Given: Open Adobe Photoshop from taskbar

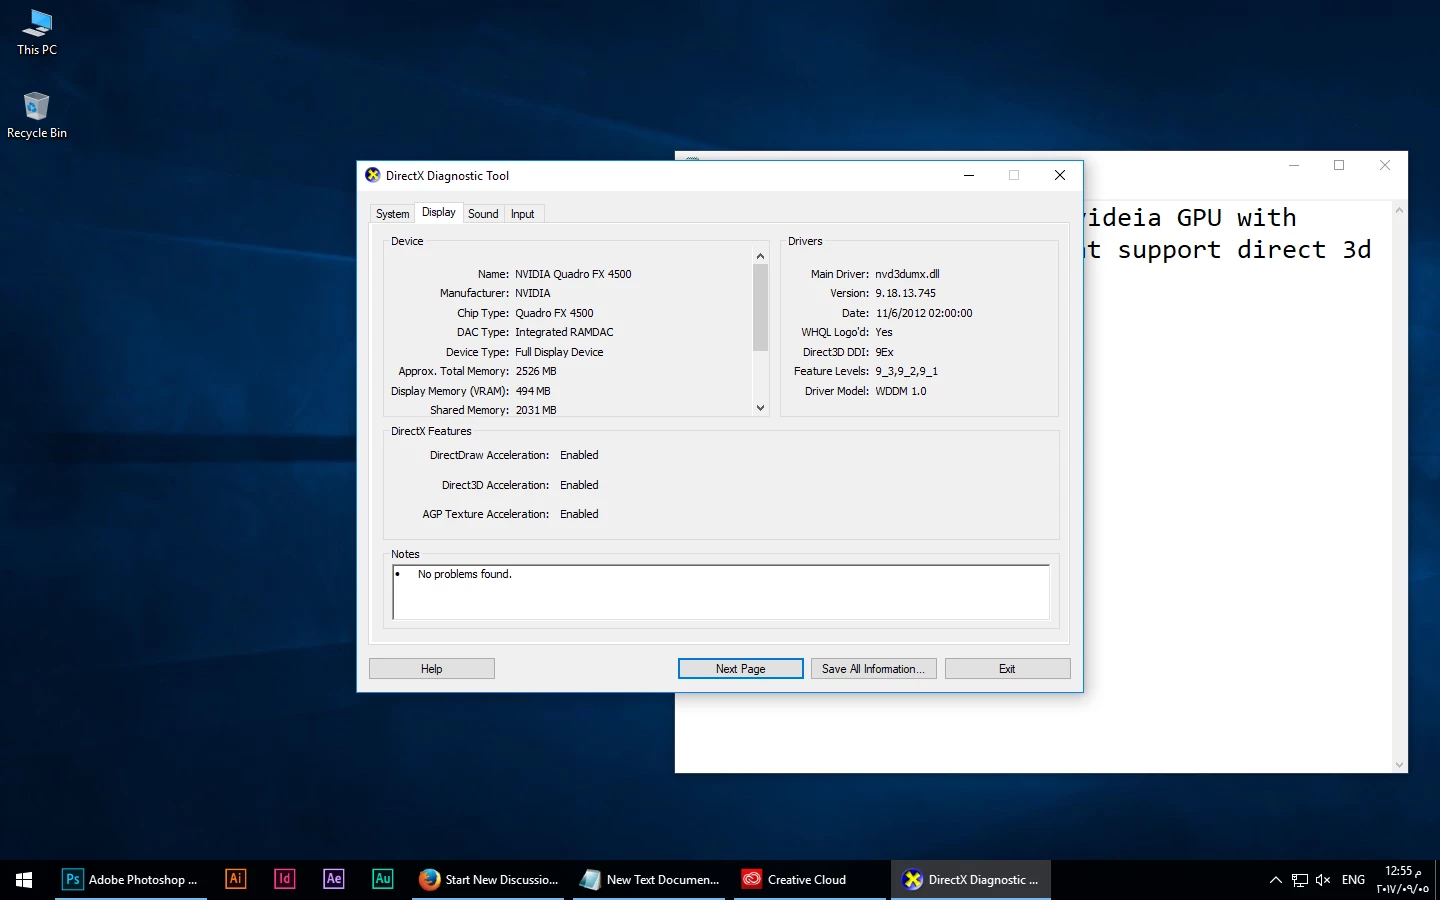Looking at the screenshot, I should click(130, 880).
